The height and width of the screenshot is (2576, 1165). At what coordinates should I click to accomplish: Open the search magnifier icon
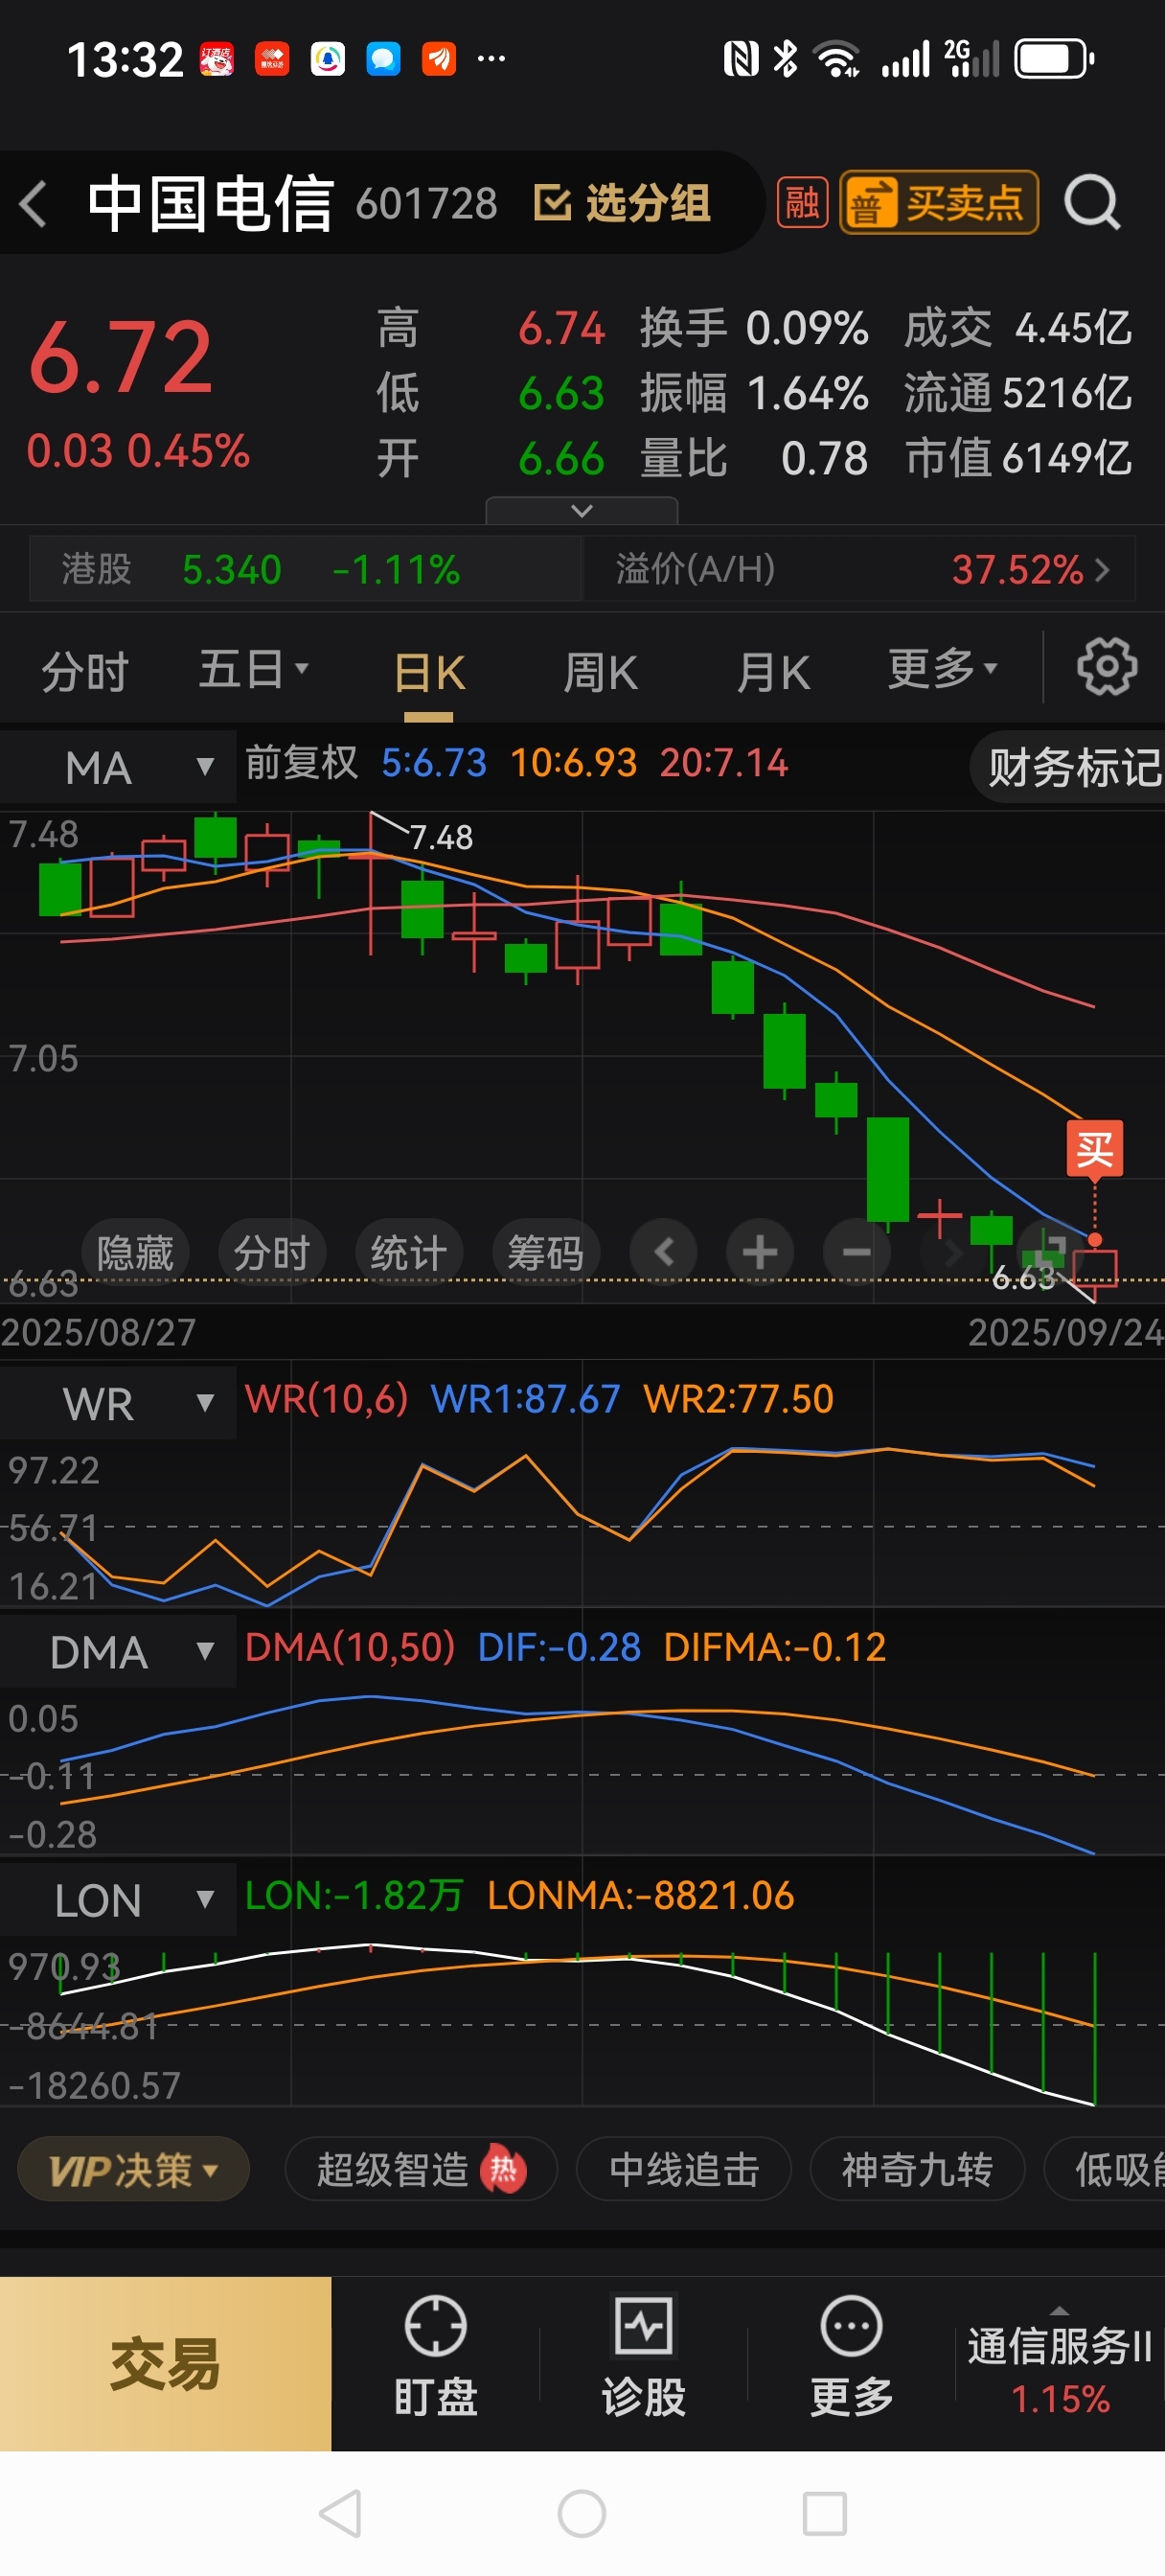click(1091, 203)
